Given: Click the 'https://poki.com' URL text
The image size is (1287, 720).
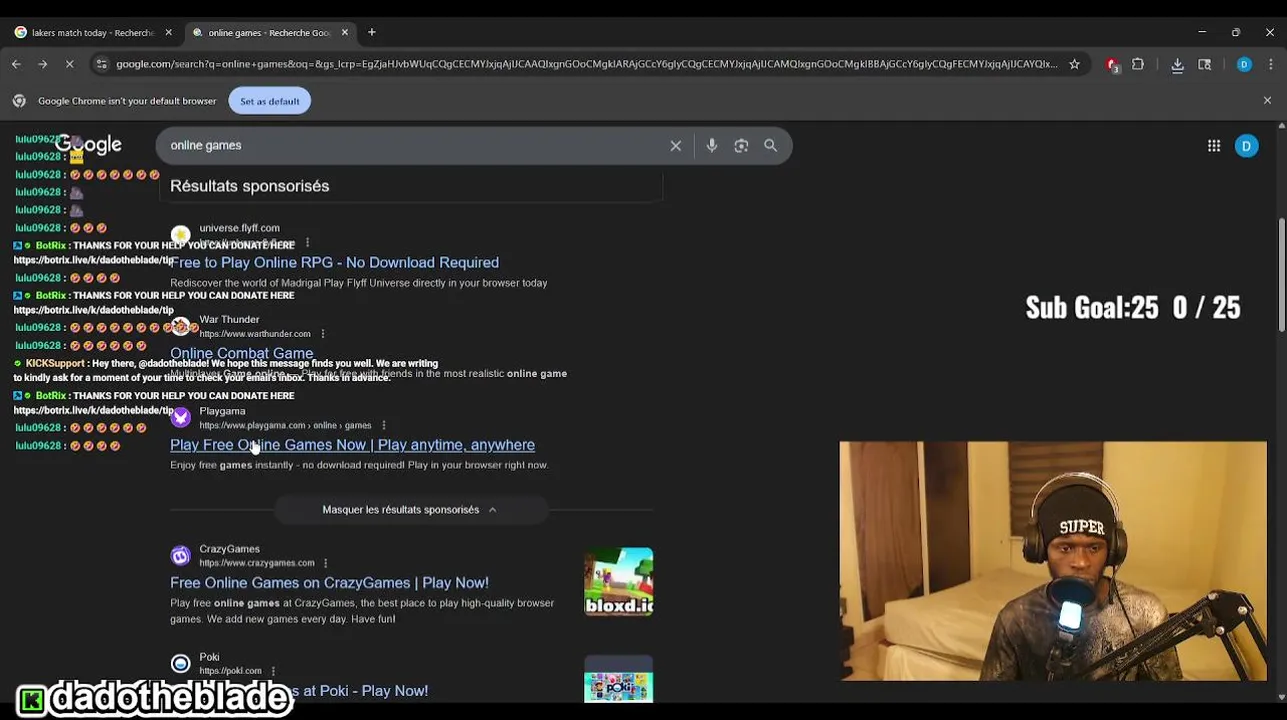Looking at the screenshot, I should click(230, 671).
